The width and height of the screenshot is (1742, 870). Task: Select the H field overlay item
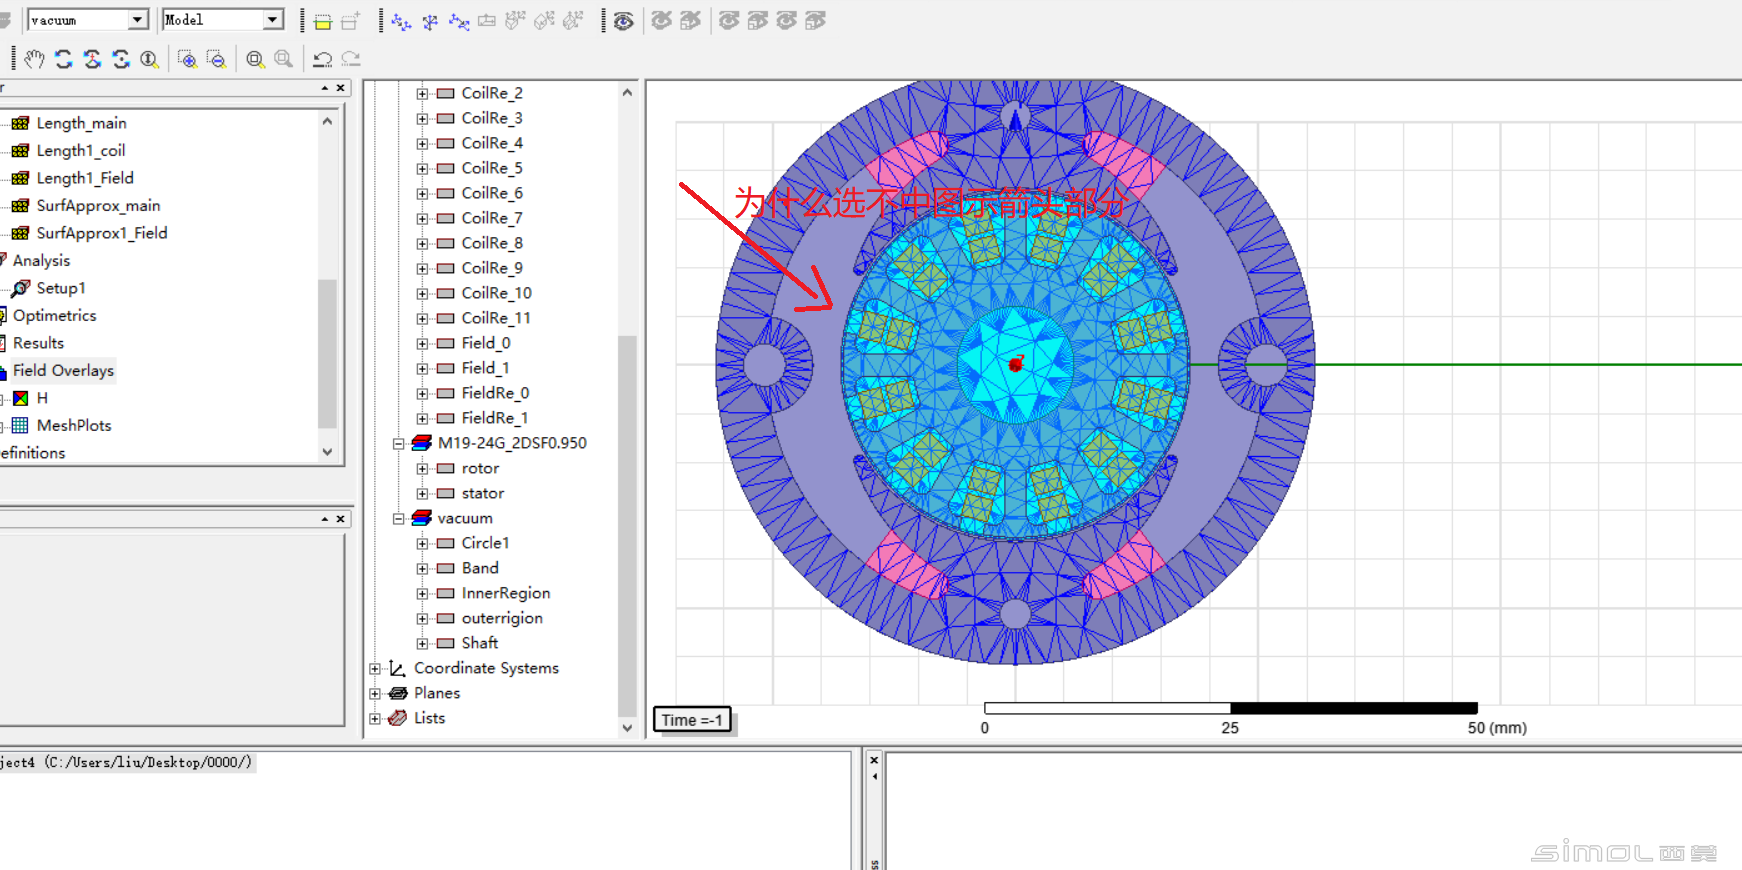click(42, 398)
